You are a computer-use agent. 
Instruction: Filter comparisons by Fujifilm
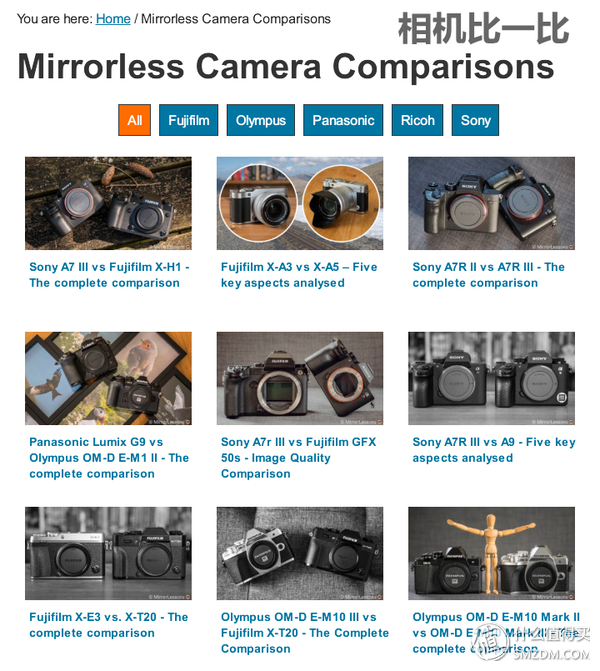(x=189, y=120)
